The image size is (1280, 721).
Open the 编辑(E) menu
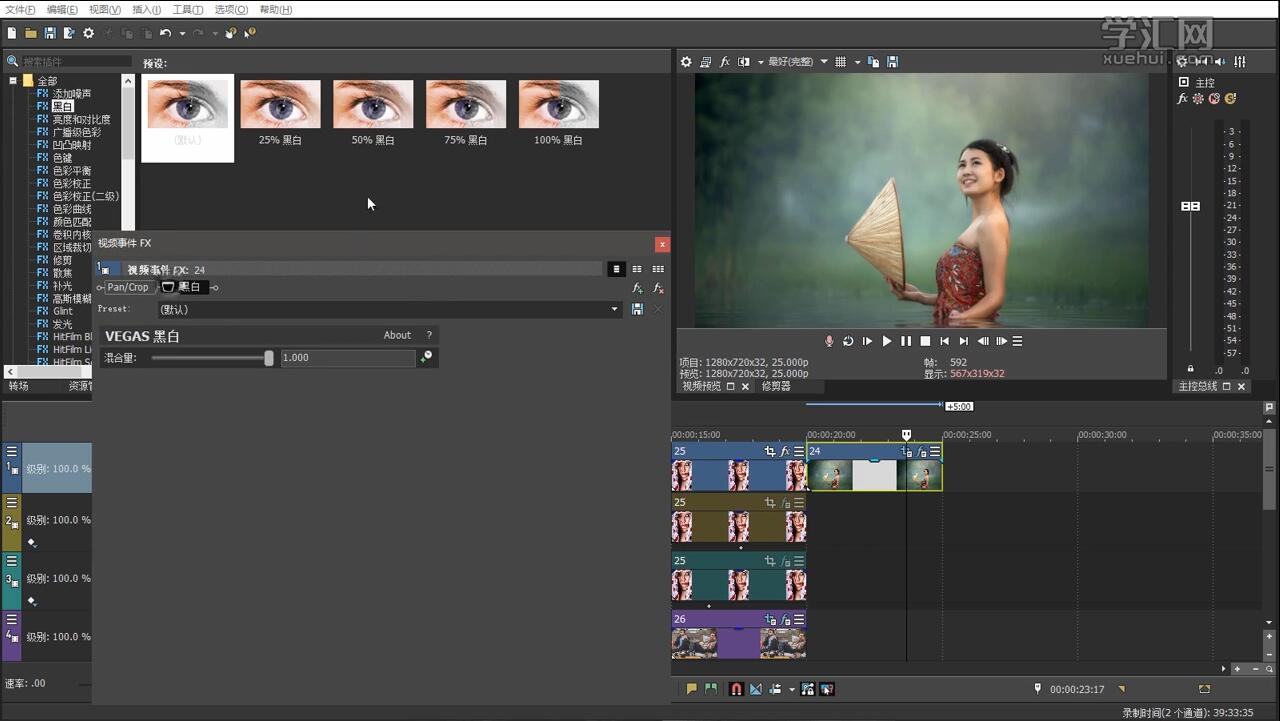click(62, 9)
